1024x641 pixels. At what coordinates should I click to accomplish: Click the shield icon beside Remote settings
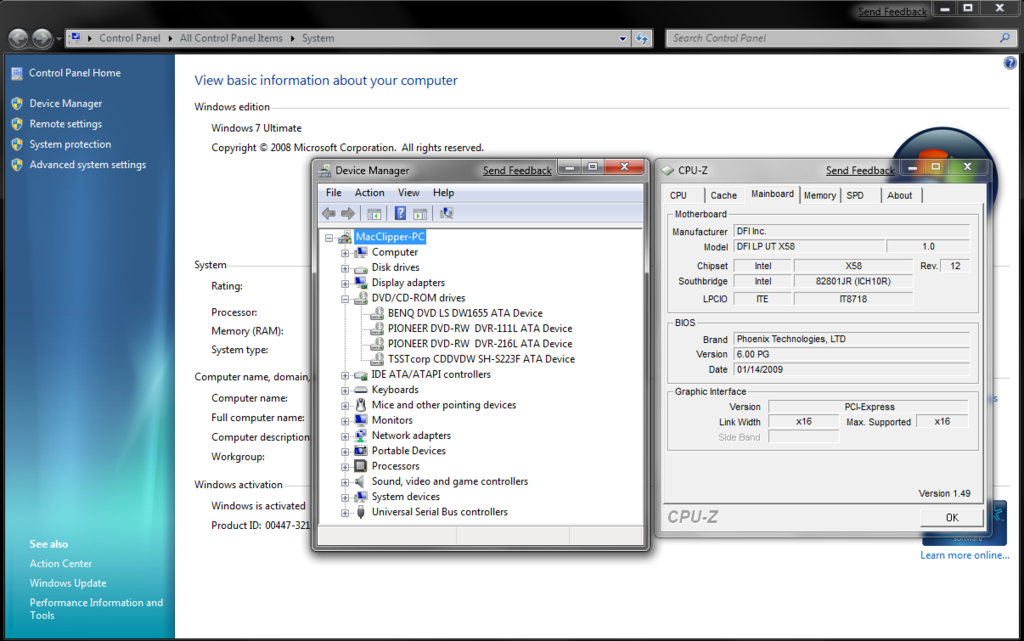click(17, 123)
